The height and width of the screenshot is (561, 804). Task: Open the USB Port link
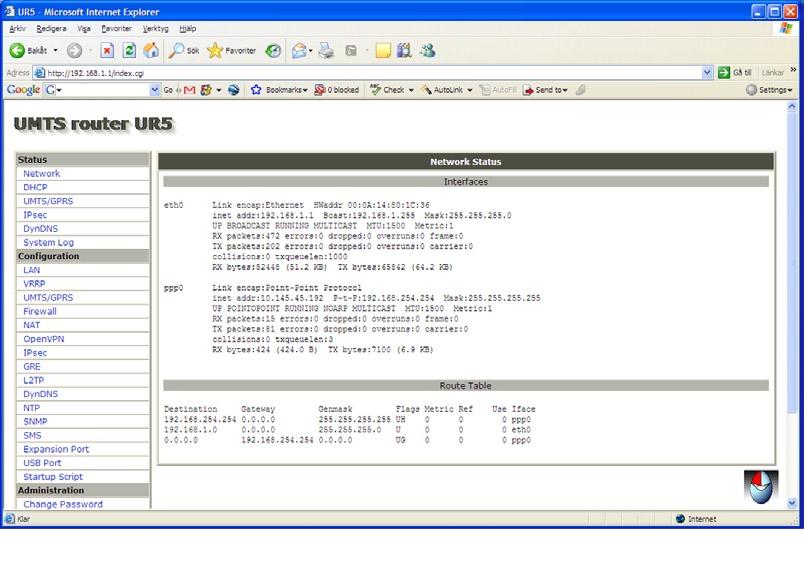coord(42,463)
